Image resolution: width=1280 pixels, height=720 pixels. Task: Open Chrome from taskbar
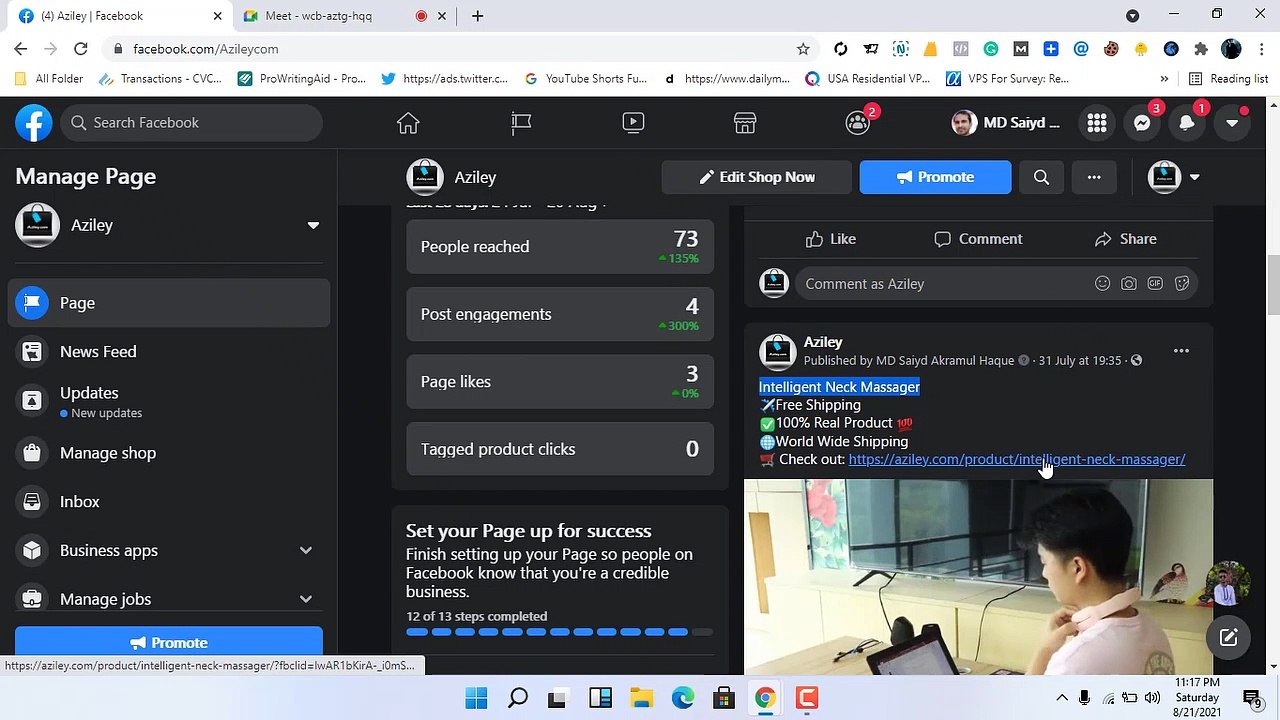point(765,698)
